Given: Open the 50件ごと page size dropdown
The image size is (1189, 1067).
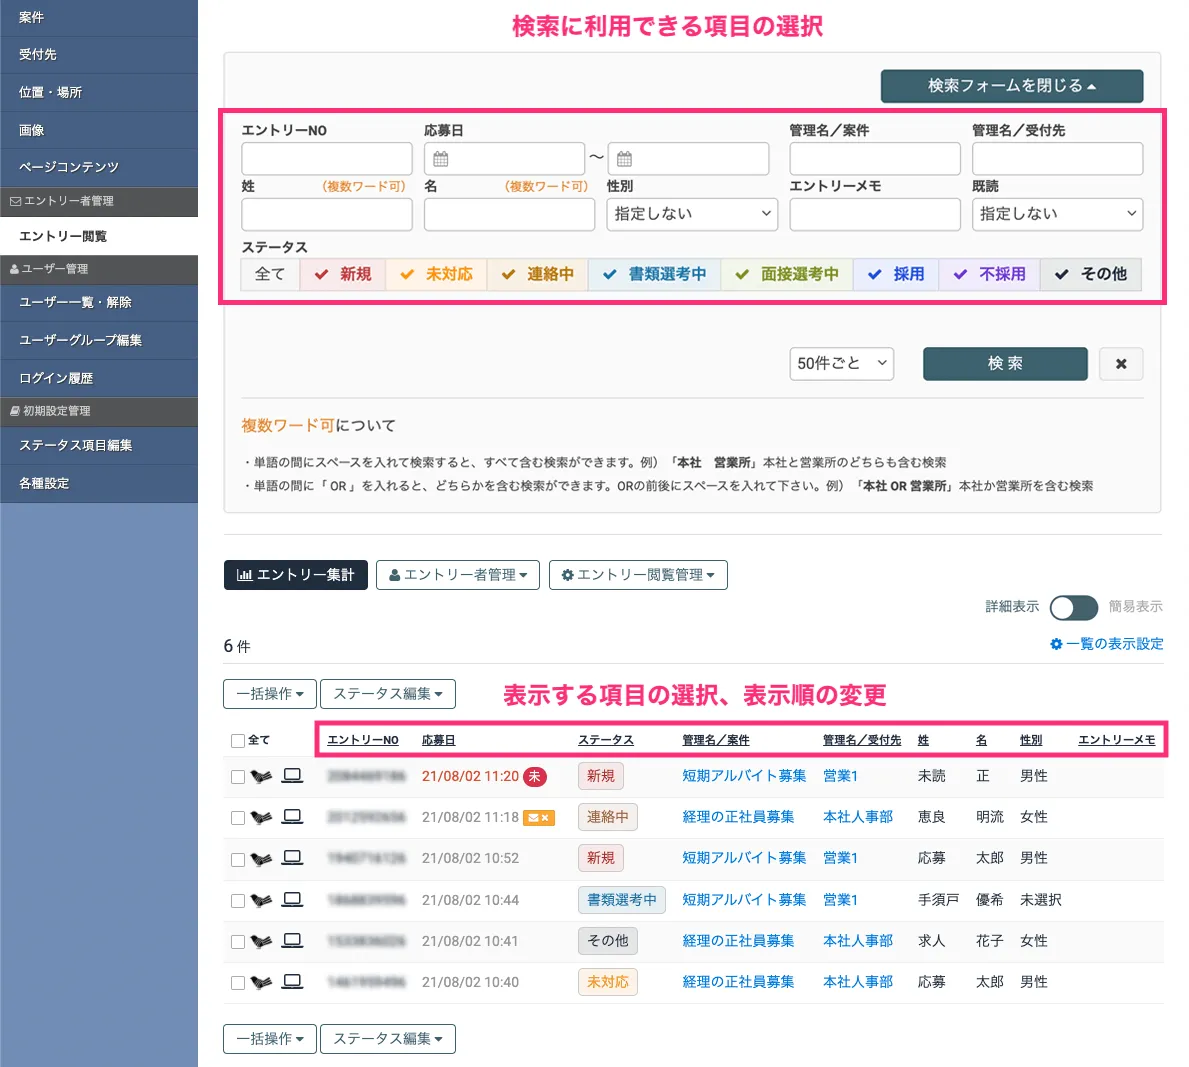Looking at the screenshot, I should (x=841, y=364).
